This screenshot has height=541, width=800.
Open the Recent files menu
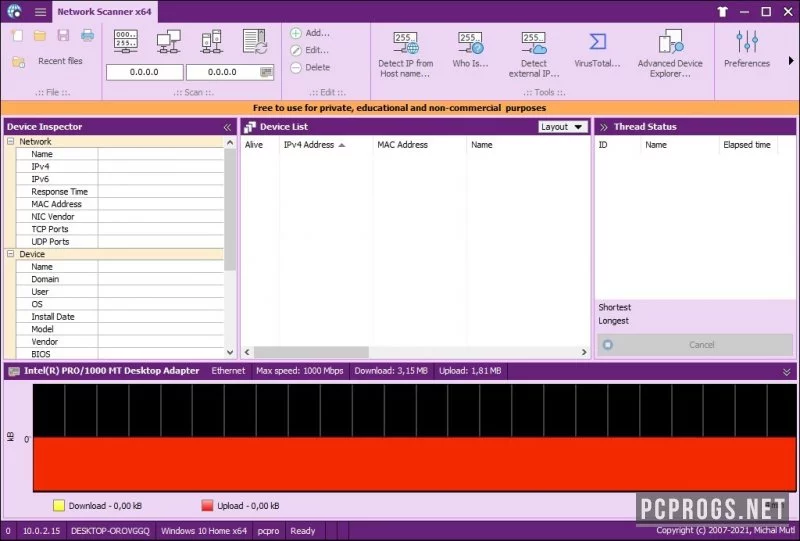click(x=60, y=61)
